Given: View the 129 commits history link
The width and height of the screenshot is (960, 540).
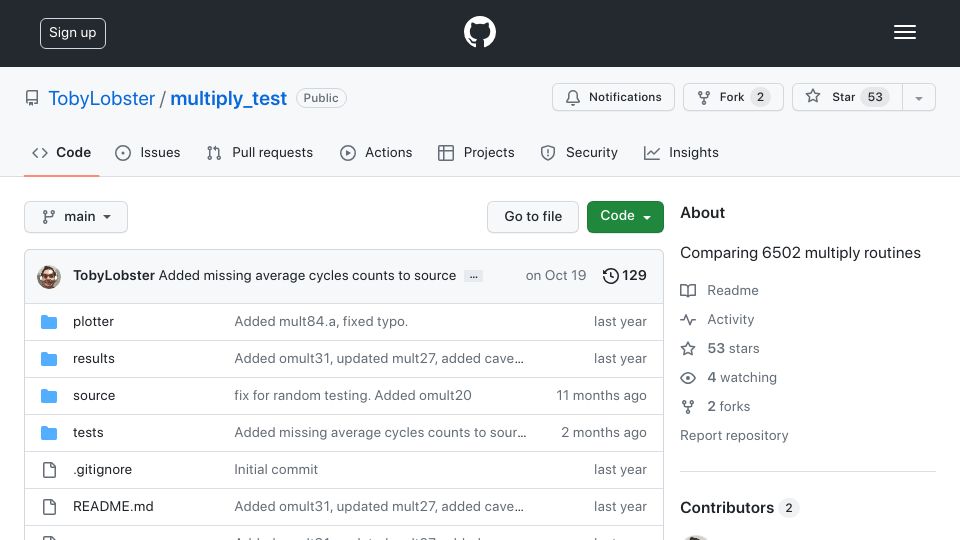Looking at the screenshot, I should (x=624, y=276).
